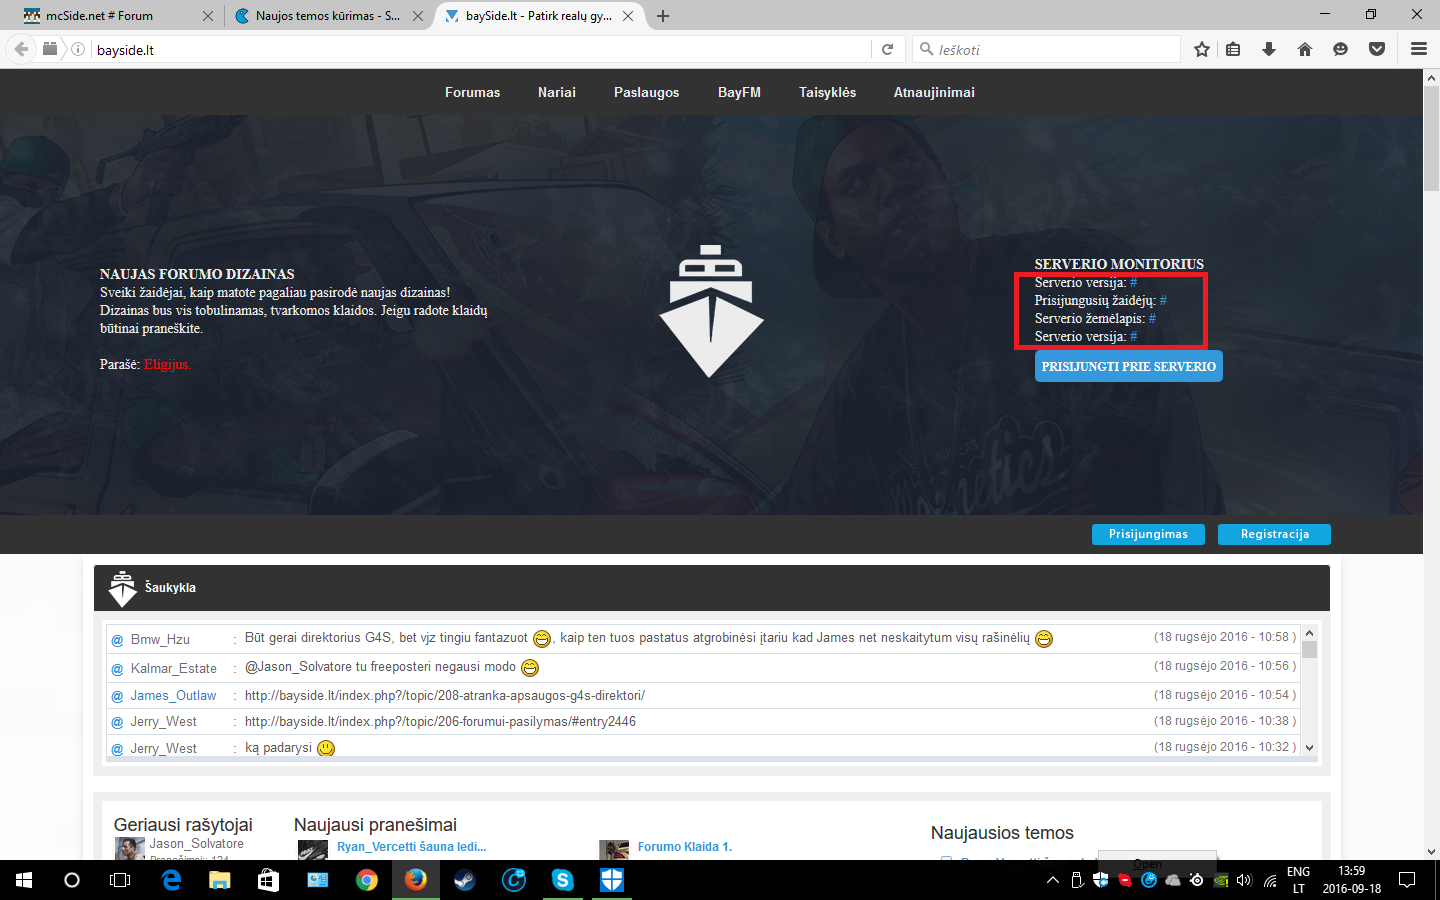The height and width of the screenshot is (900, 1440).
Task: Click the PRISIJUNGTI PRIE SERVERIO button
Action: click(1129, 366)
